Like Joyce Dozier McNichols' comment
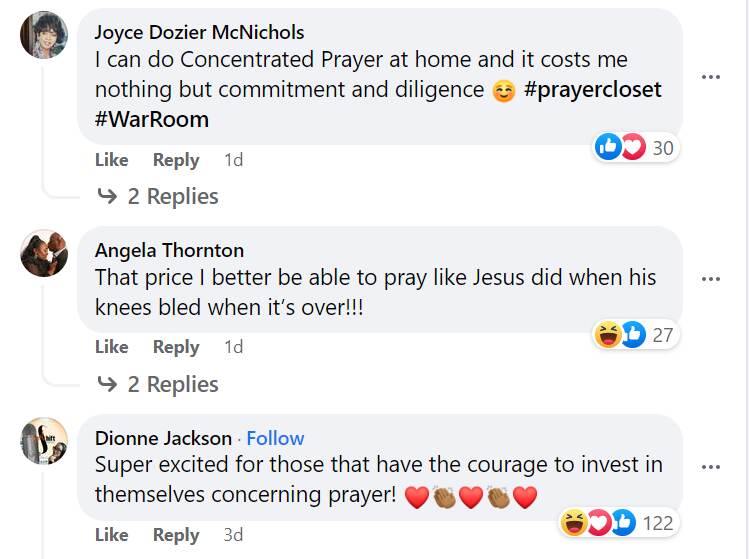This screenshot has width=749, height=559. click(x=112, y=160)
